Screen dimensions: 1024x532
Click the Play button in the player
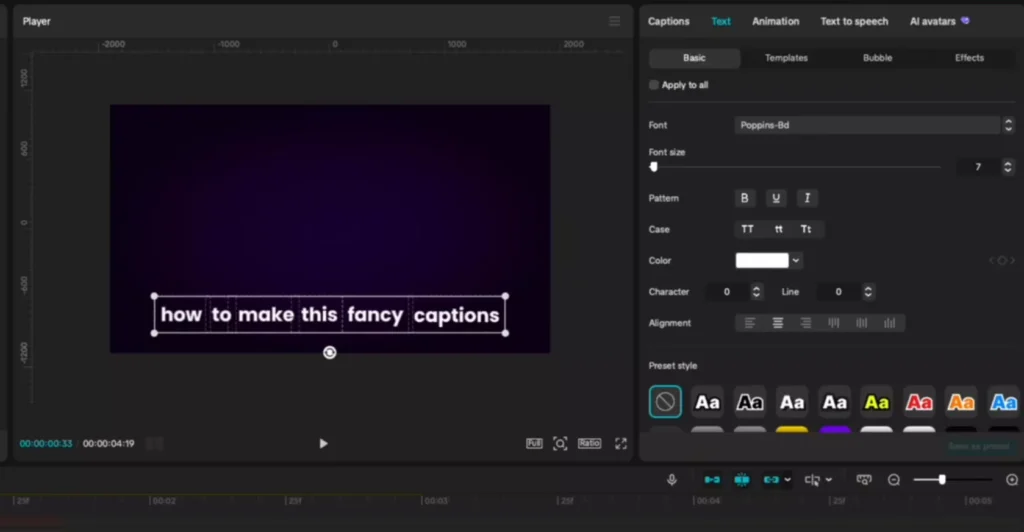point(323,443)
